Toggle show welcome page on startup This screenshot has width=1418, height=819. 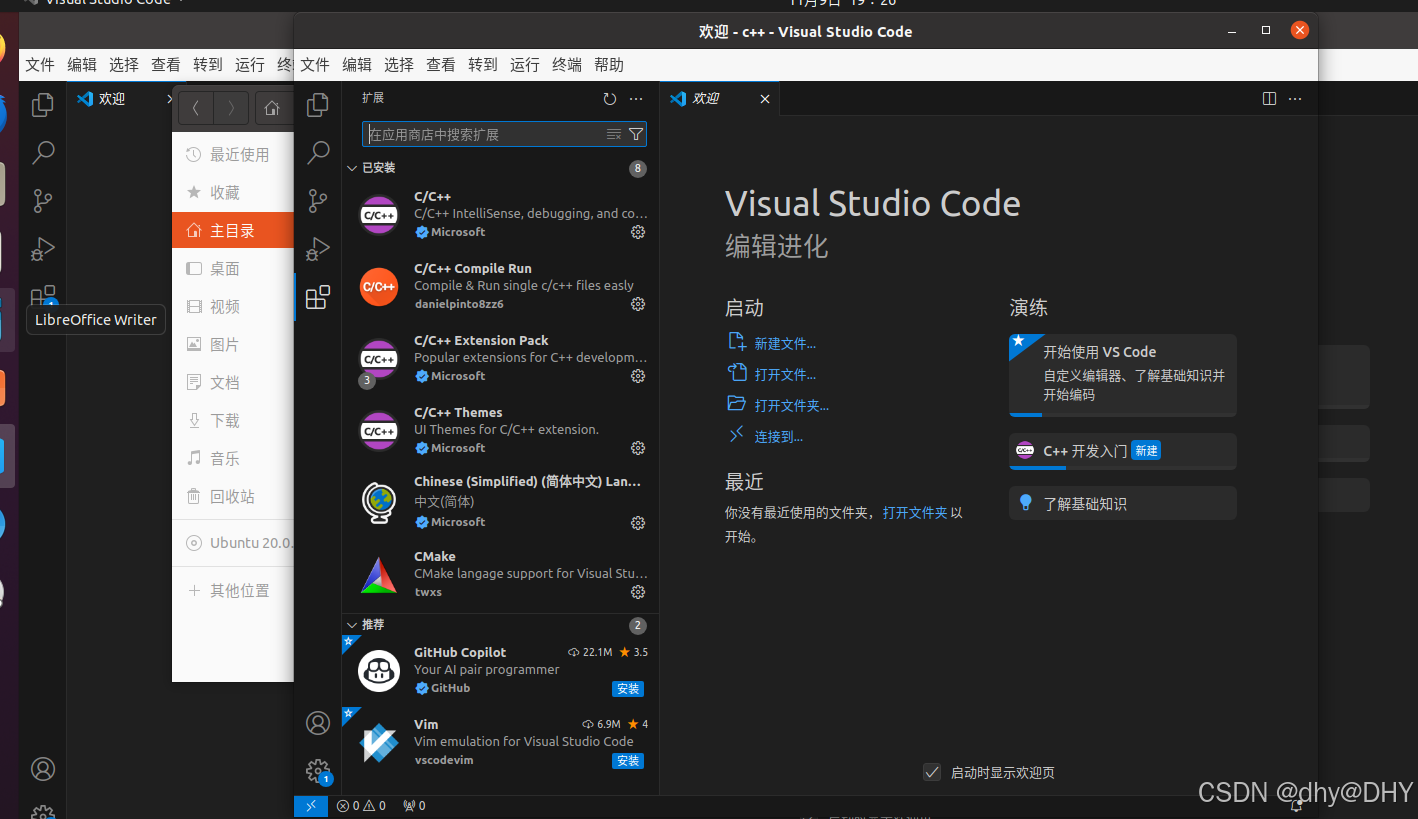coord(932,772)
